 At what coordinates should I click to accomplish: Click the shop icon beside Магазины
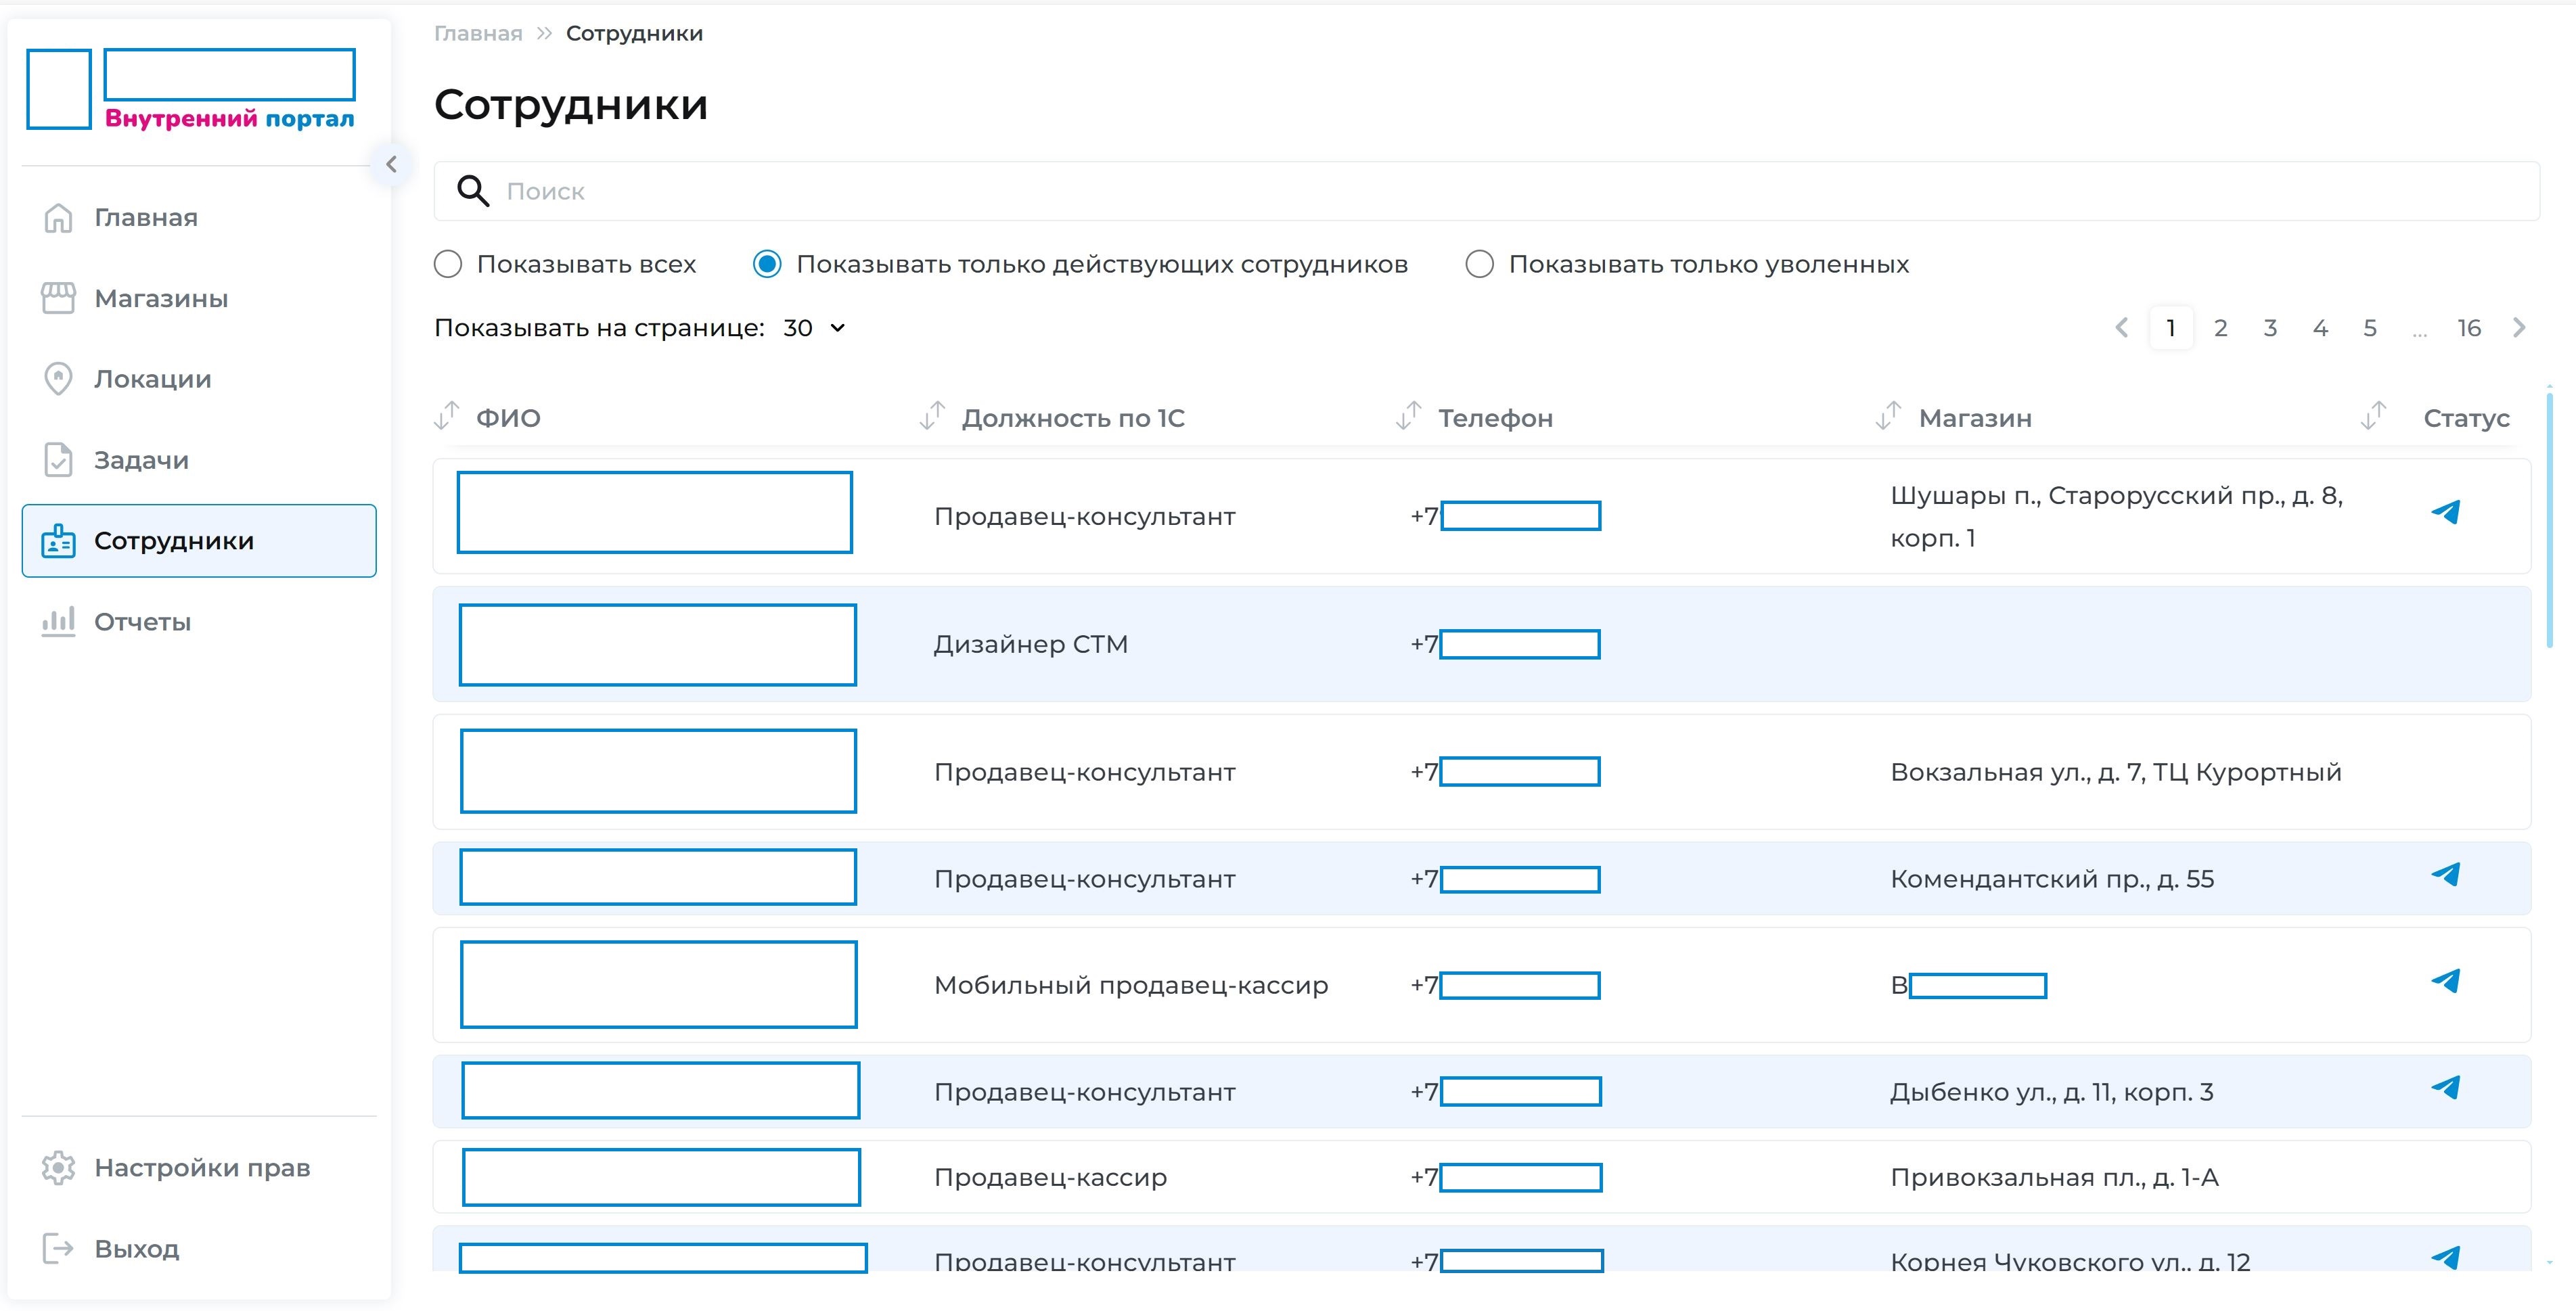tap(58, 298)
